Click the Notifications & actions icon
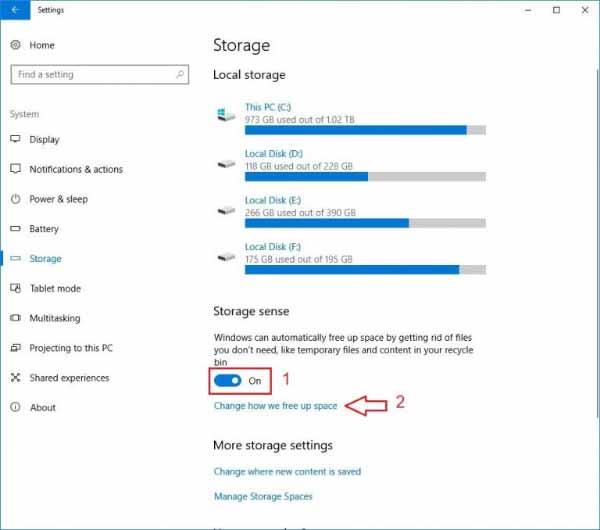The width and height of the screenshot is (600, 530). pyautogui.click(x=15, y=169)
